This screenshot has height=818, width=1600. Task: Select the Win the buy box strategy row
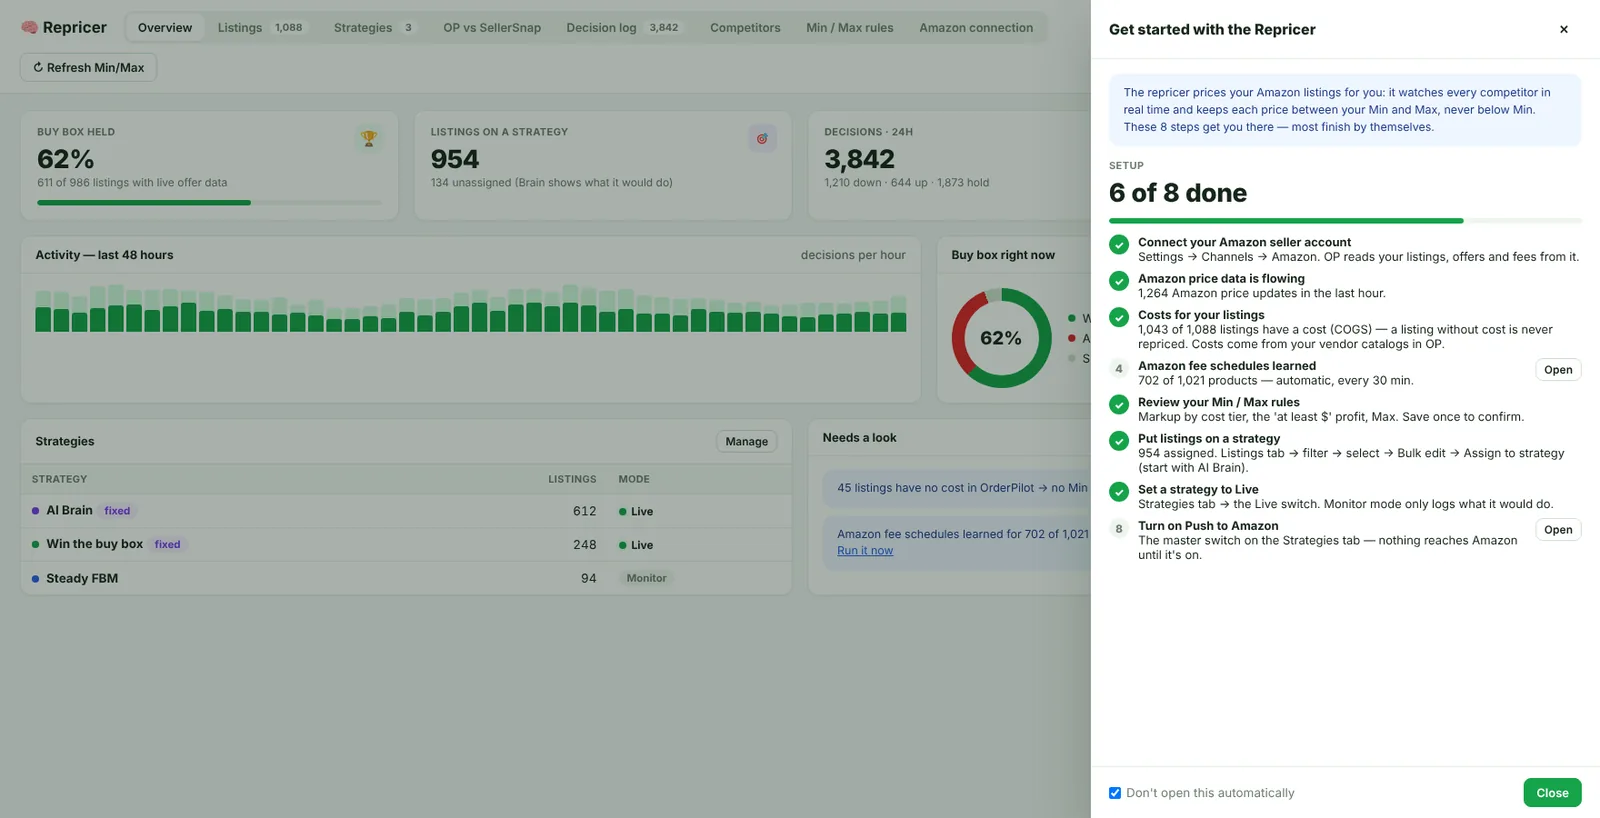coord(406,545)
